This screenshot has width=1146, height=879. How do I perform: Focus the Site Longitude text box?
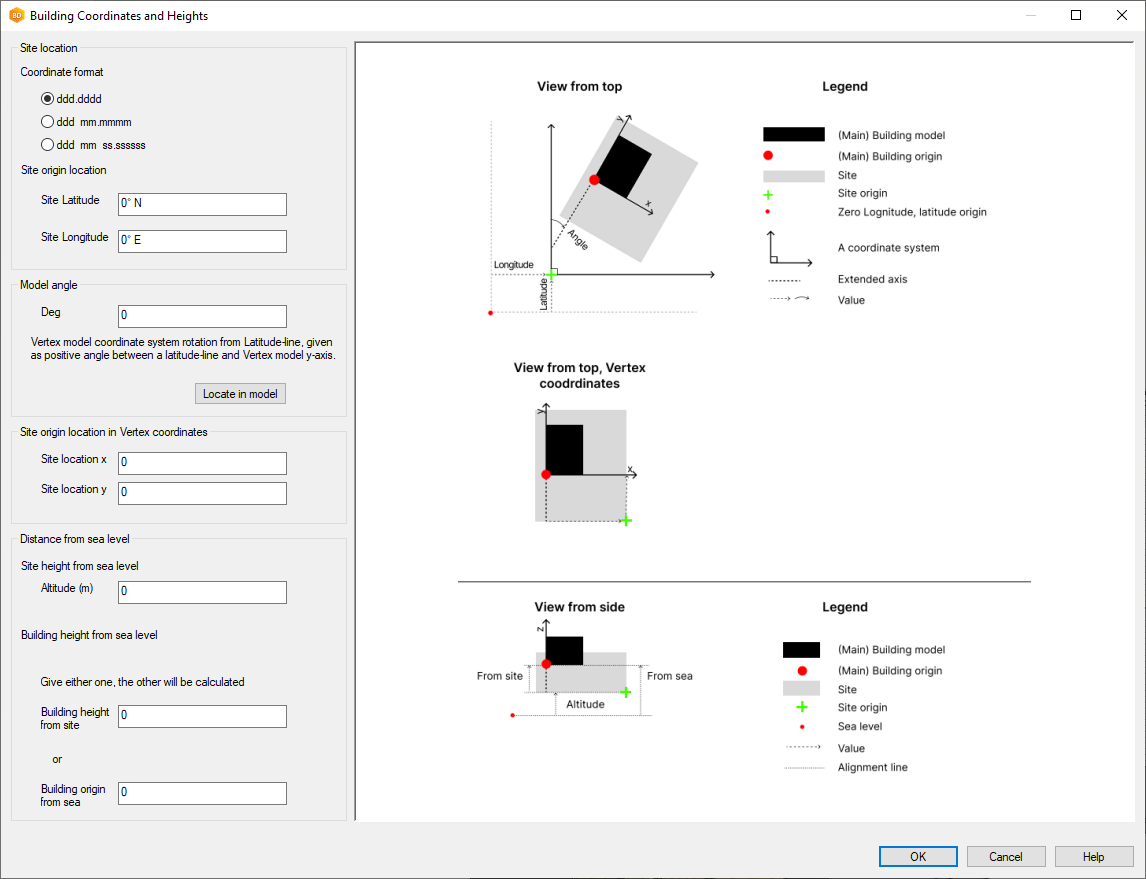[x=202, y=241]
